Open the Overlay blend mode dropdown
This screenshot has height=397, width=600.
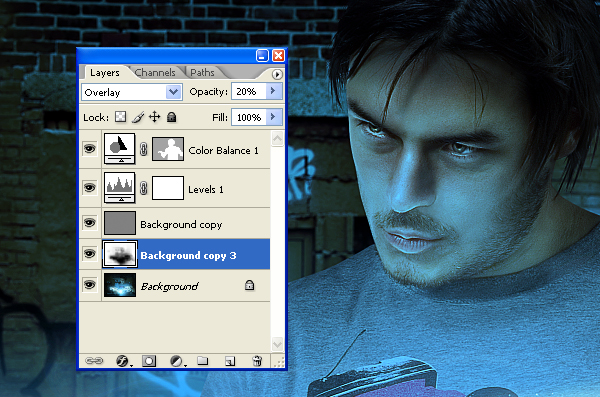(x=174, y=92)
